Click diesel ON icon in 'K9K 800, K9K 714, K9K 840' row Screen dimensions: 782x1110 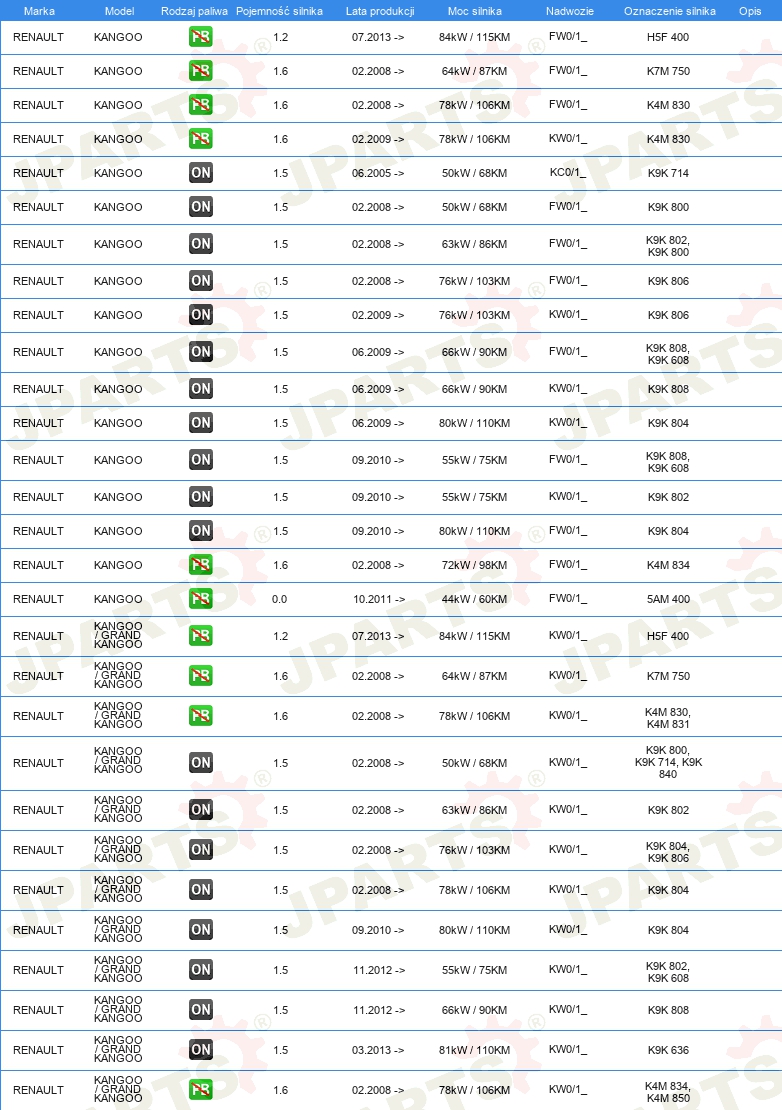pyautogui.click(x=201, y=763)
